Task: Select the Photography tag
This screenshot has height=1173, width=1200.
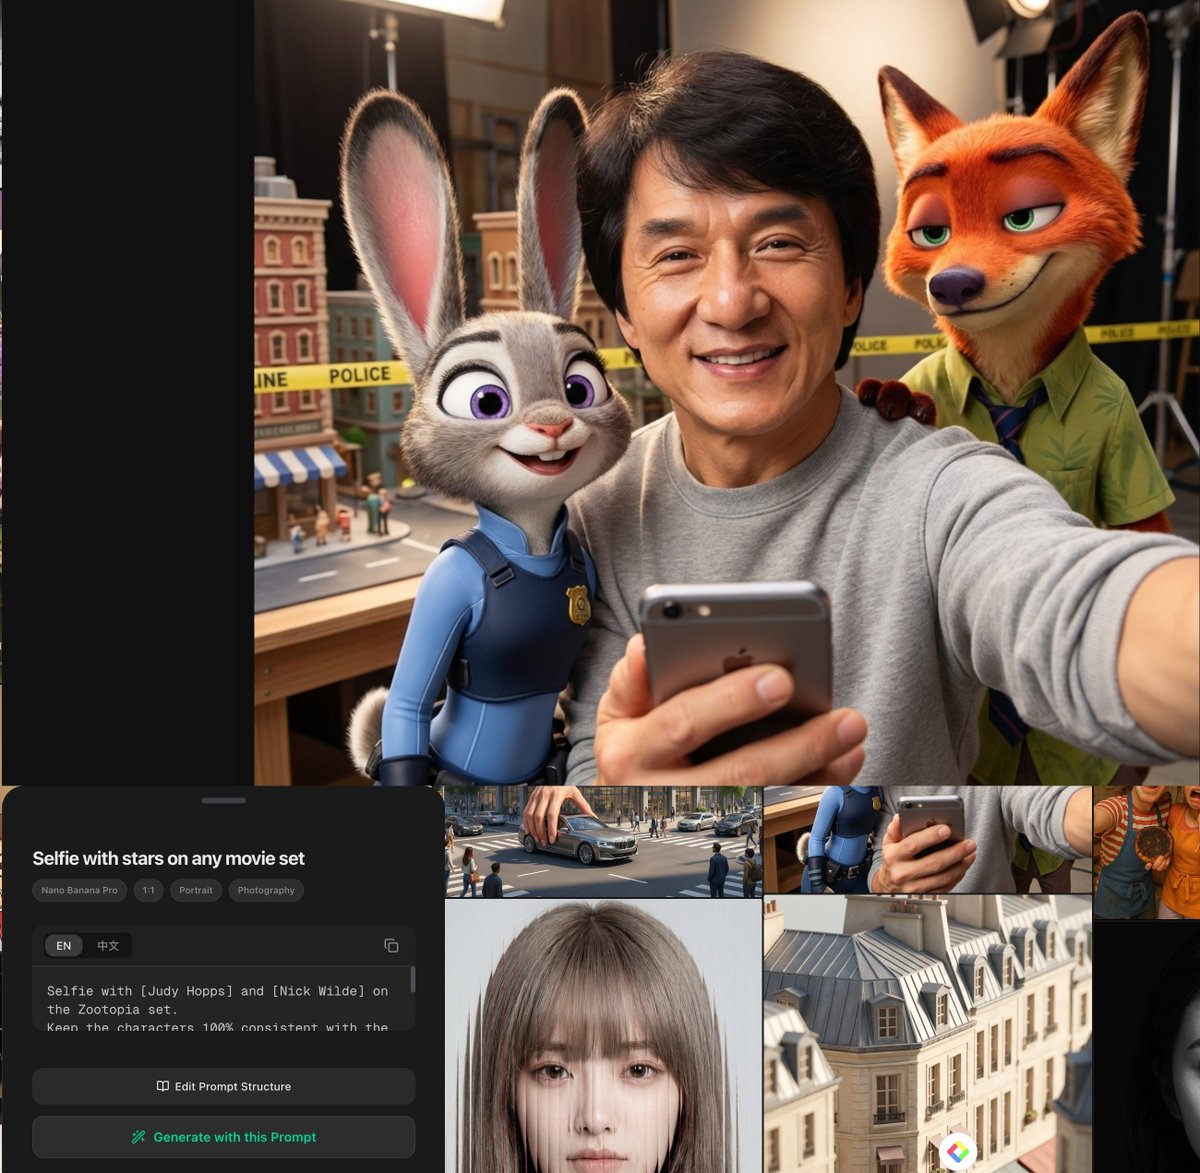Action: [266, 890]
